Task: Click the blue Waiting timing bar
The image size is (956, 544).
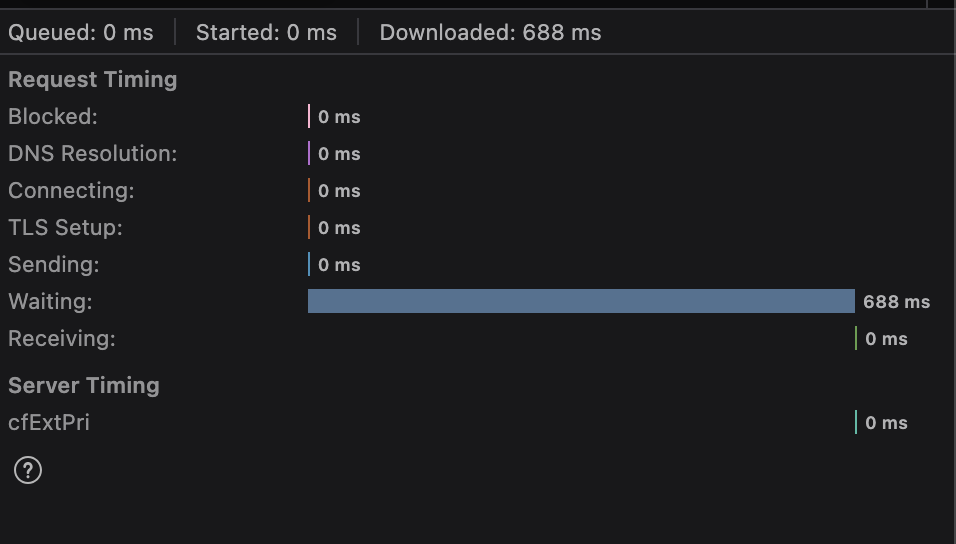Action: coord(581,301)
